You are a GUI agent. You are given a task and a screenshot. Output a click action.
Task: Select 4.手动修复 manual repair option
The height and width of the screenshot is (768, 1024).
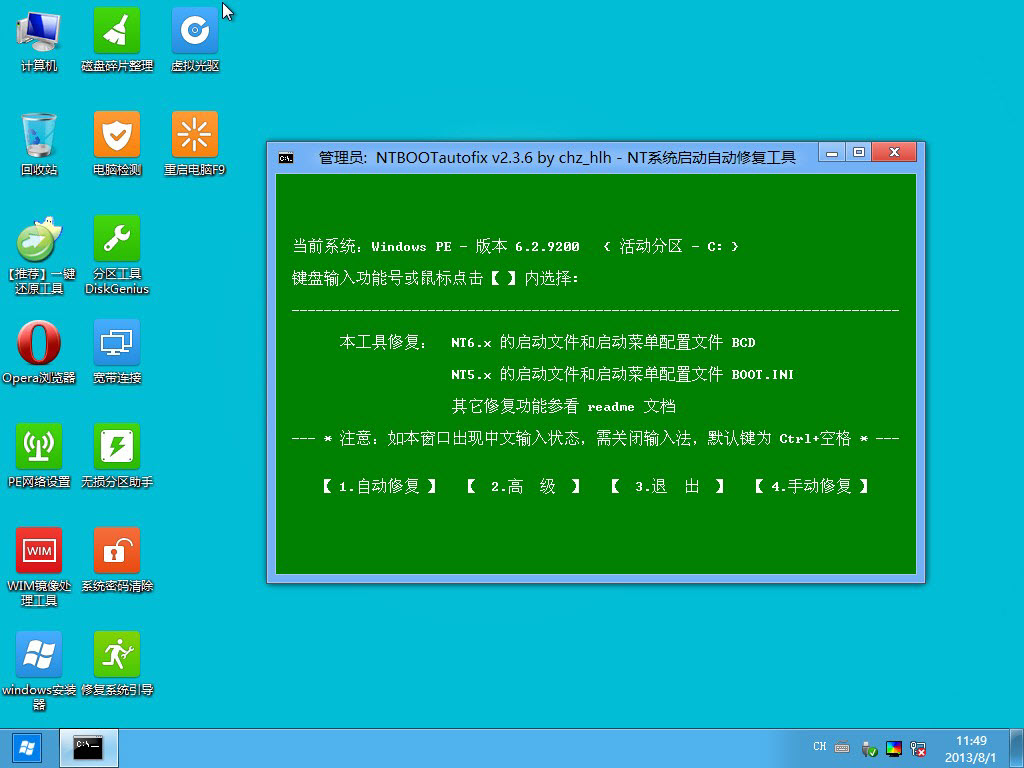pyautogui.click(x=811, y=486)
